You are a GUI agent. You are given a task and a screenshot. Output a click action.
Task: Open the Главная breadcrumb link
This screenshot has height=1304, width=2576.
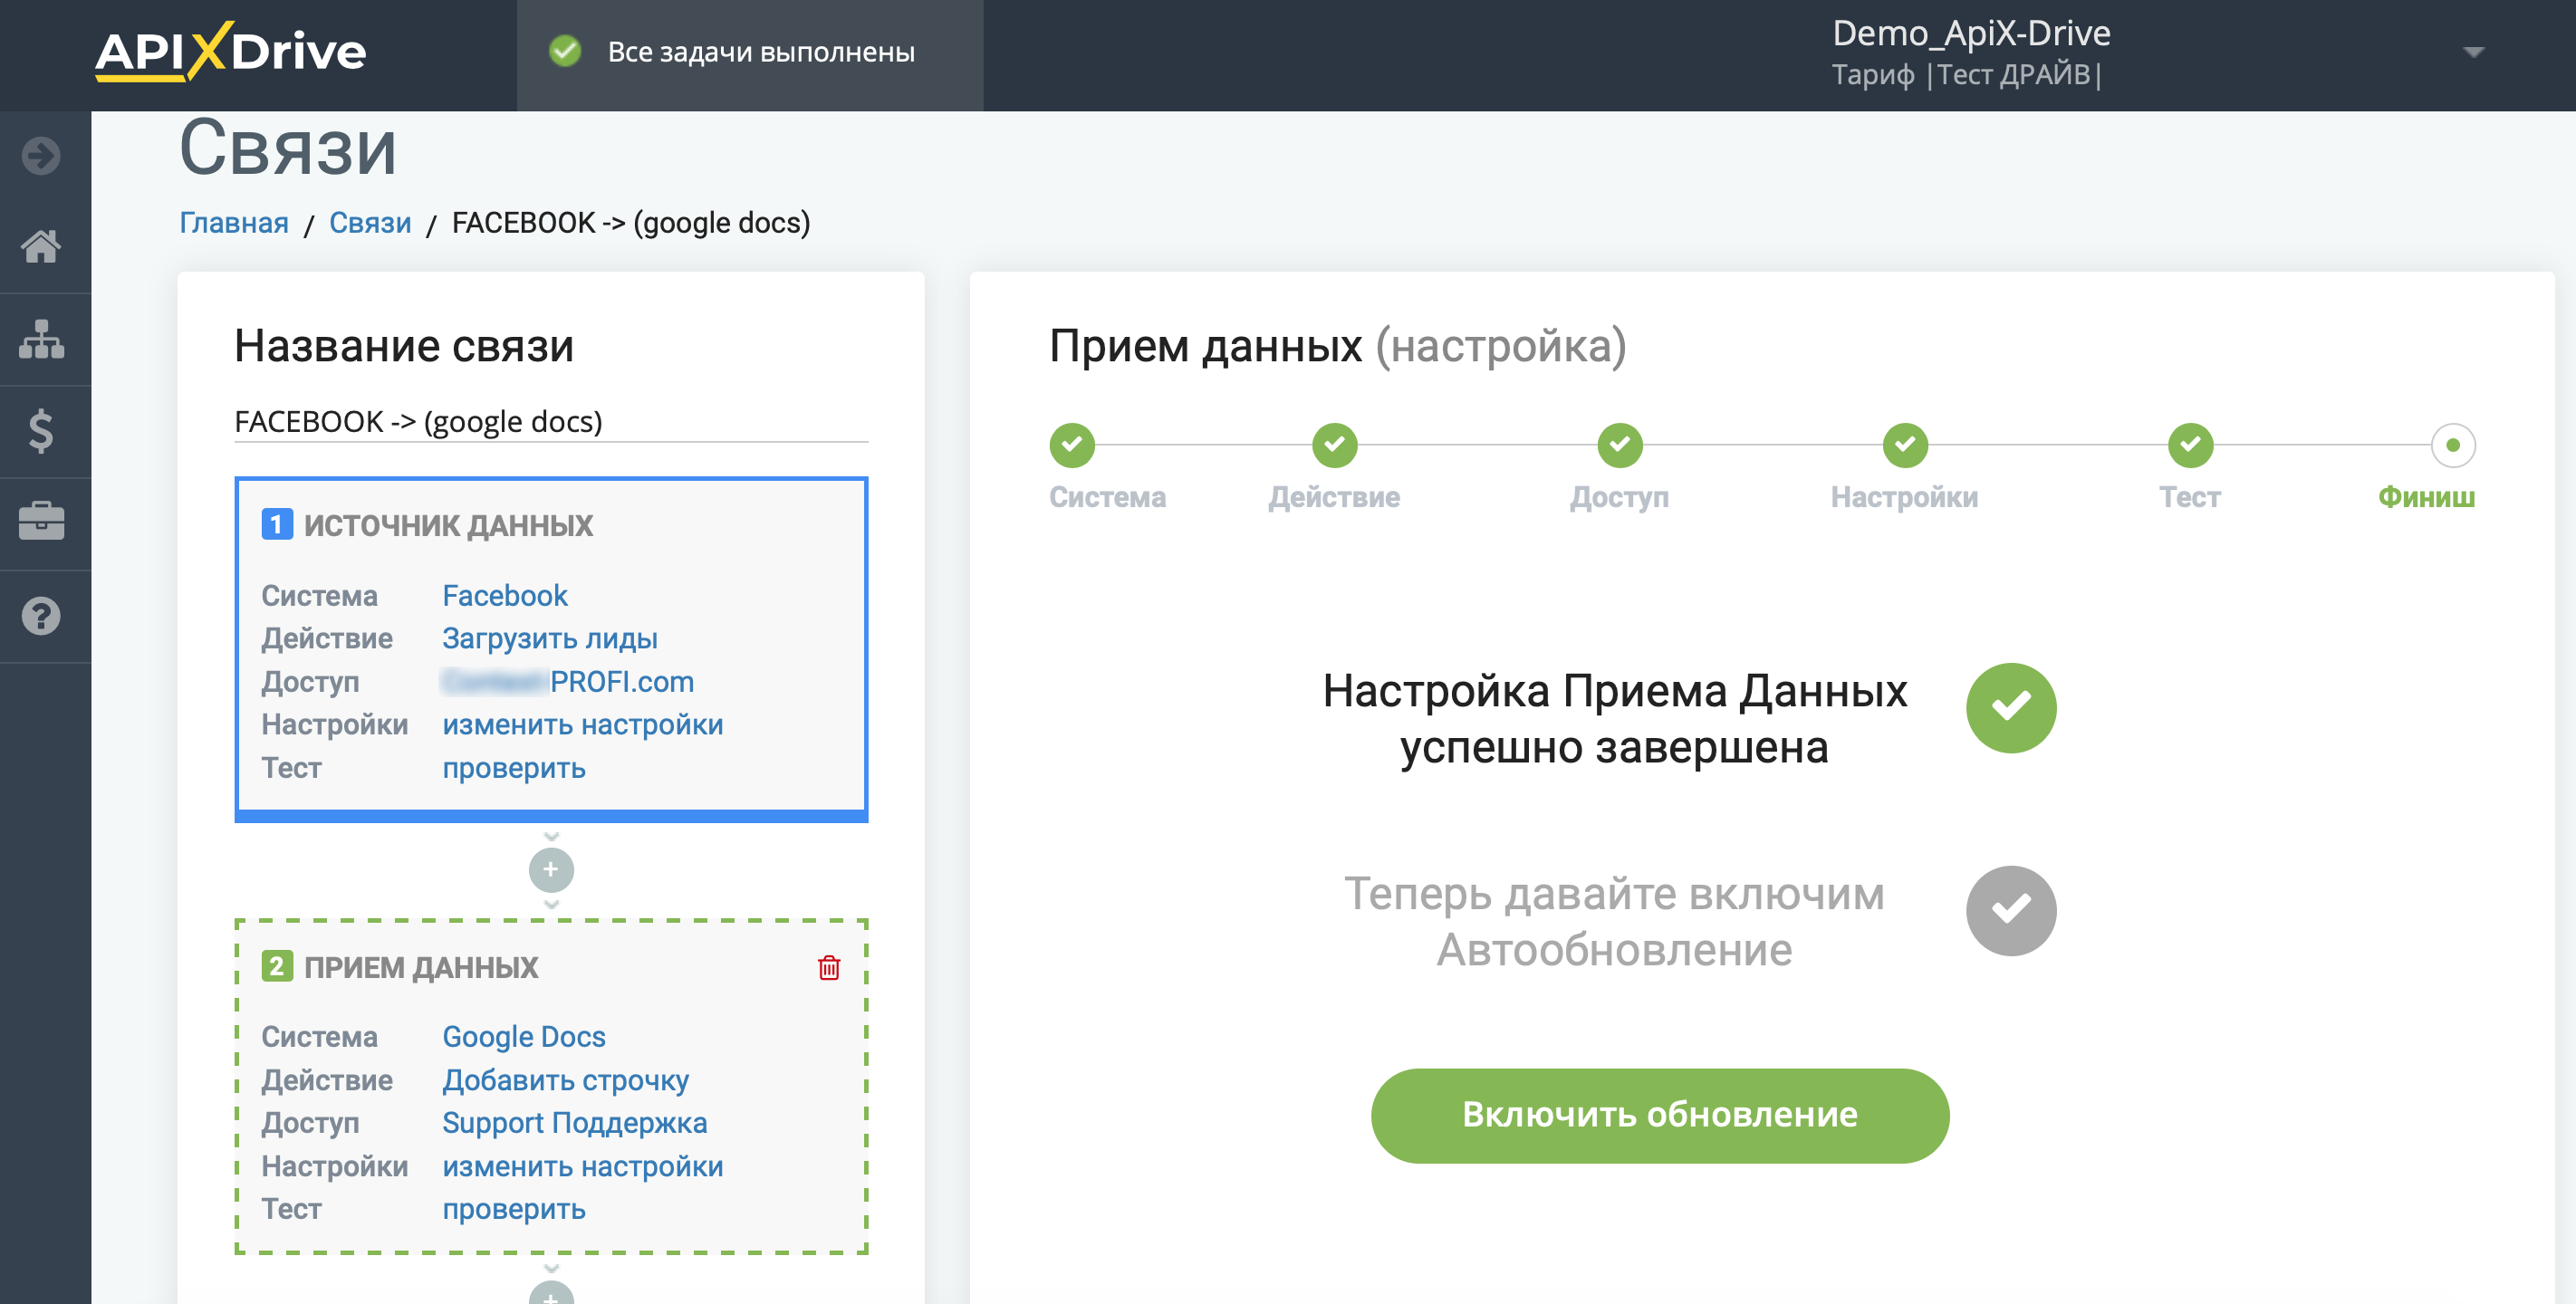click(x=234, y=222)
